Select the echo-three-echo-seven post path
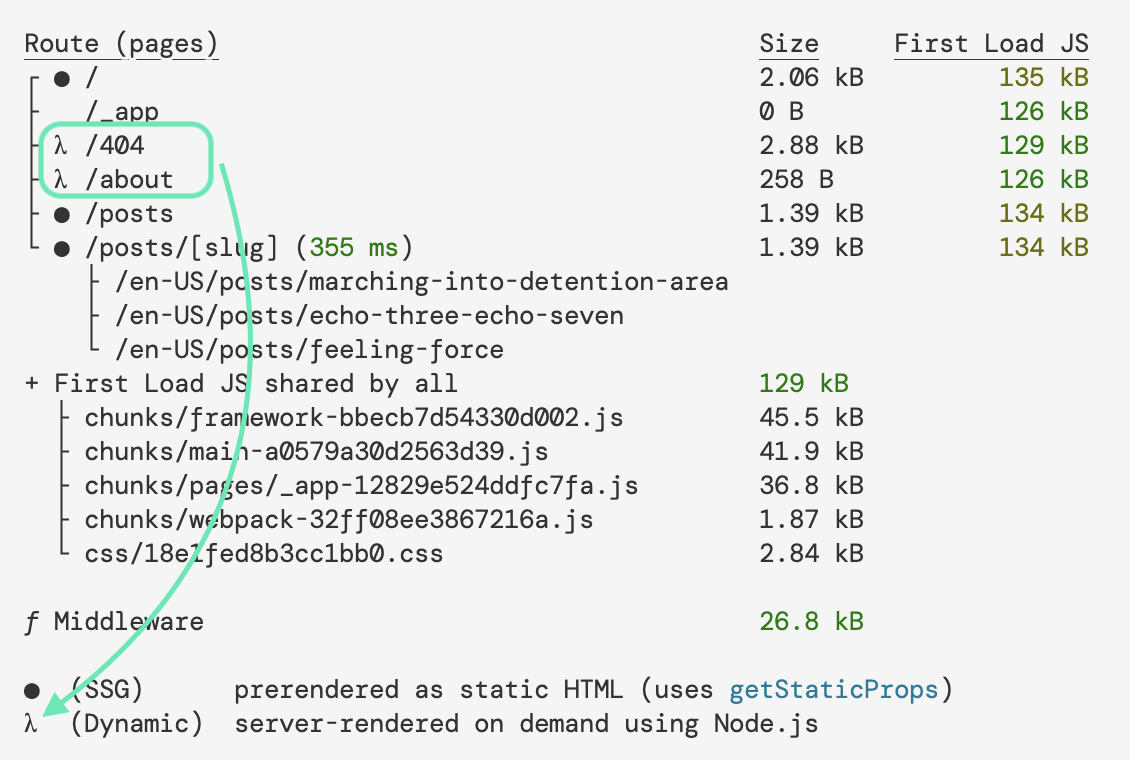The width and height of the screenshot is (1130, 760). pyautogui.click(x=369, y=316)
